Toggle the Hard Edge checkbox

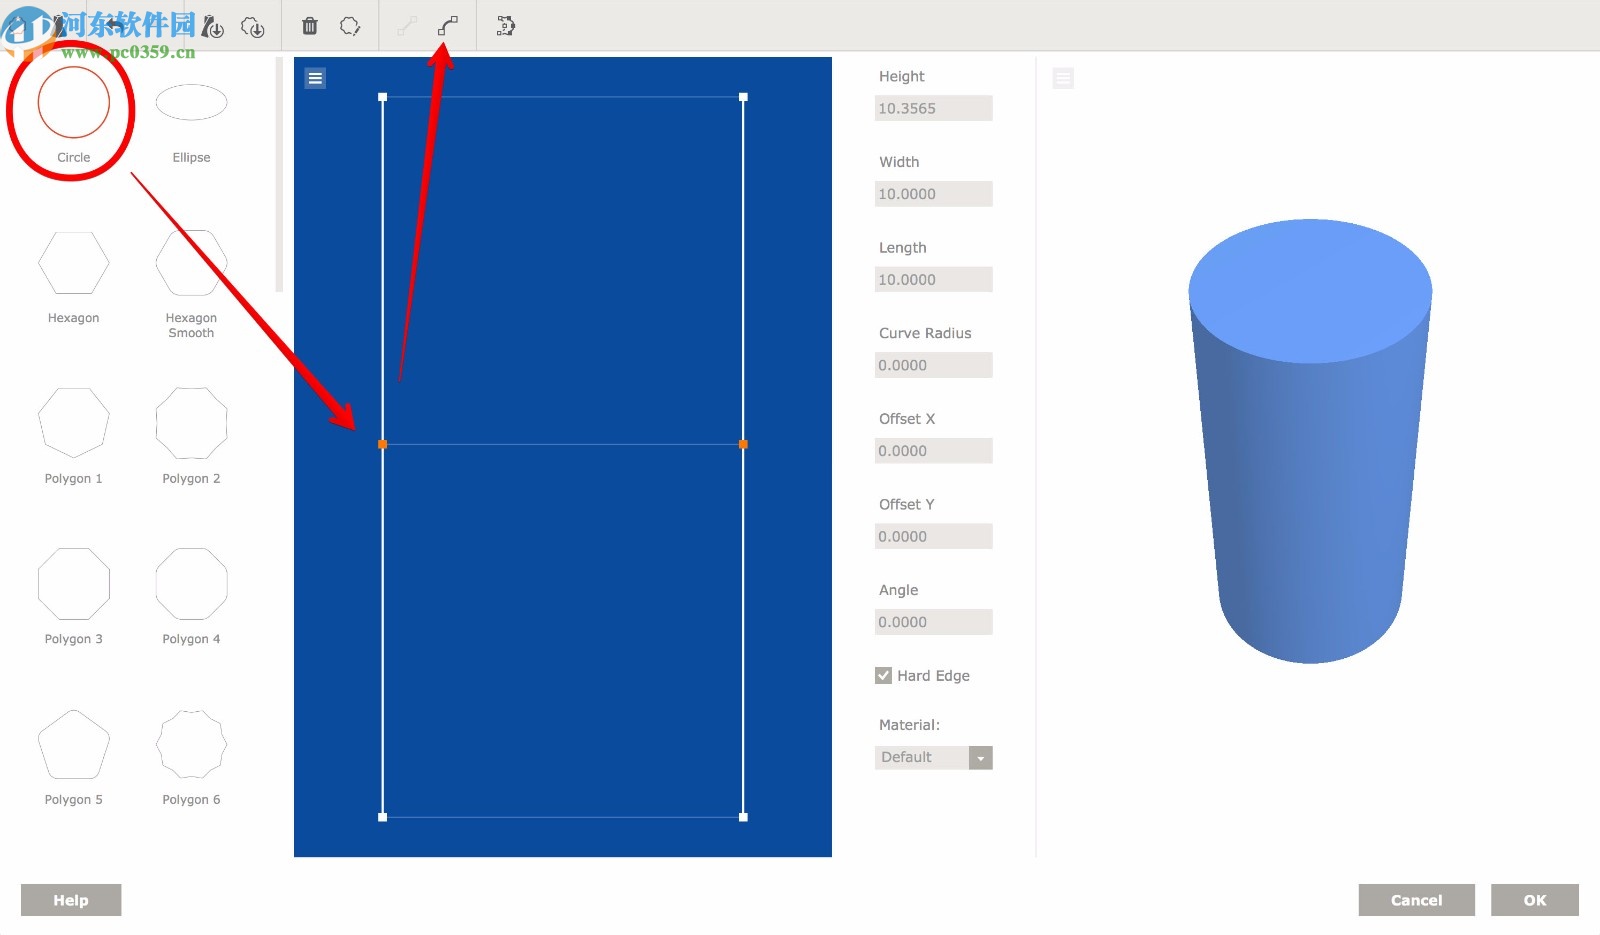pos(883,675)
